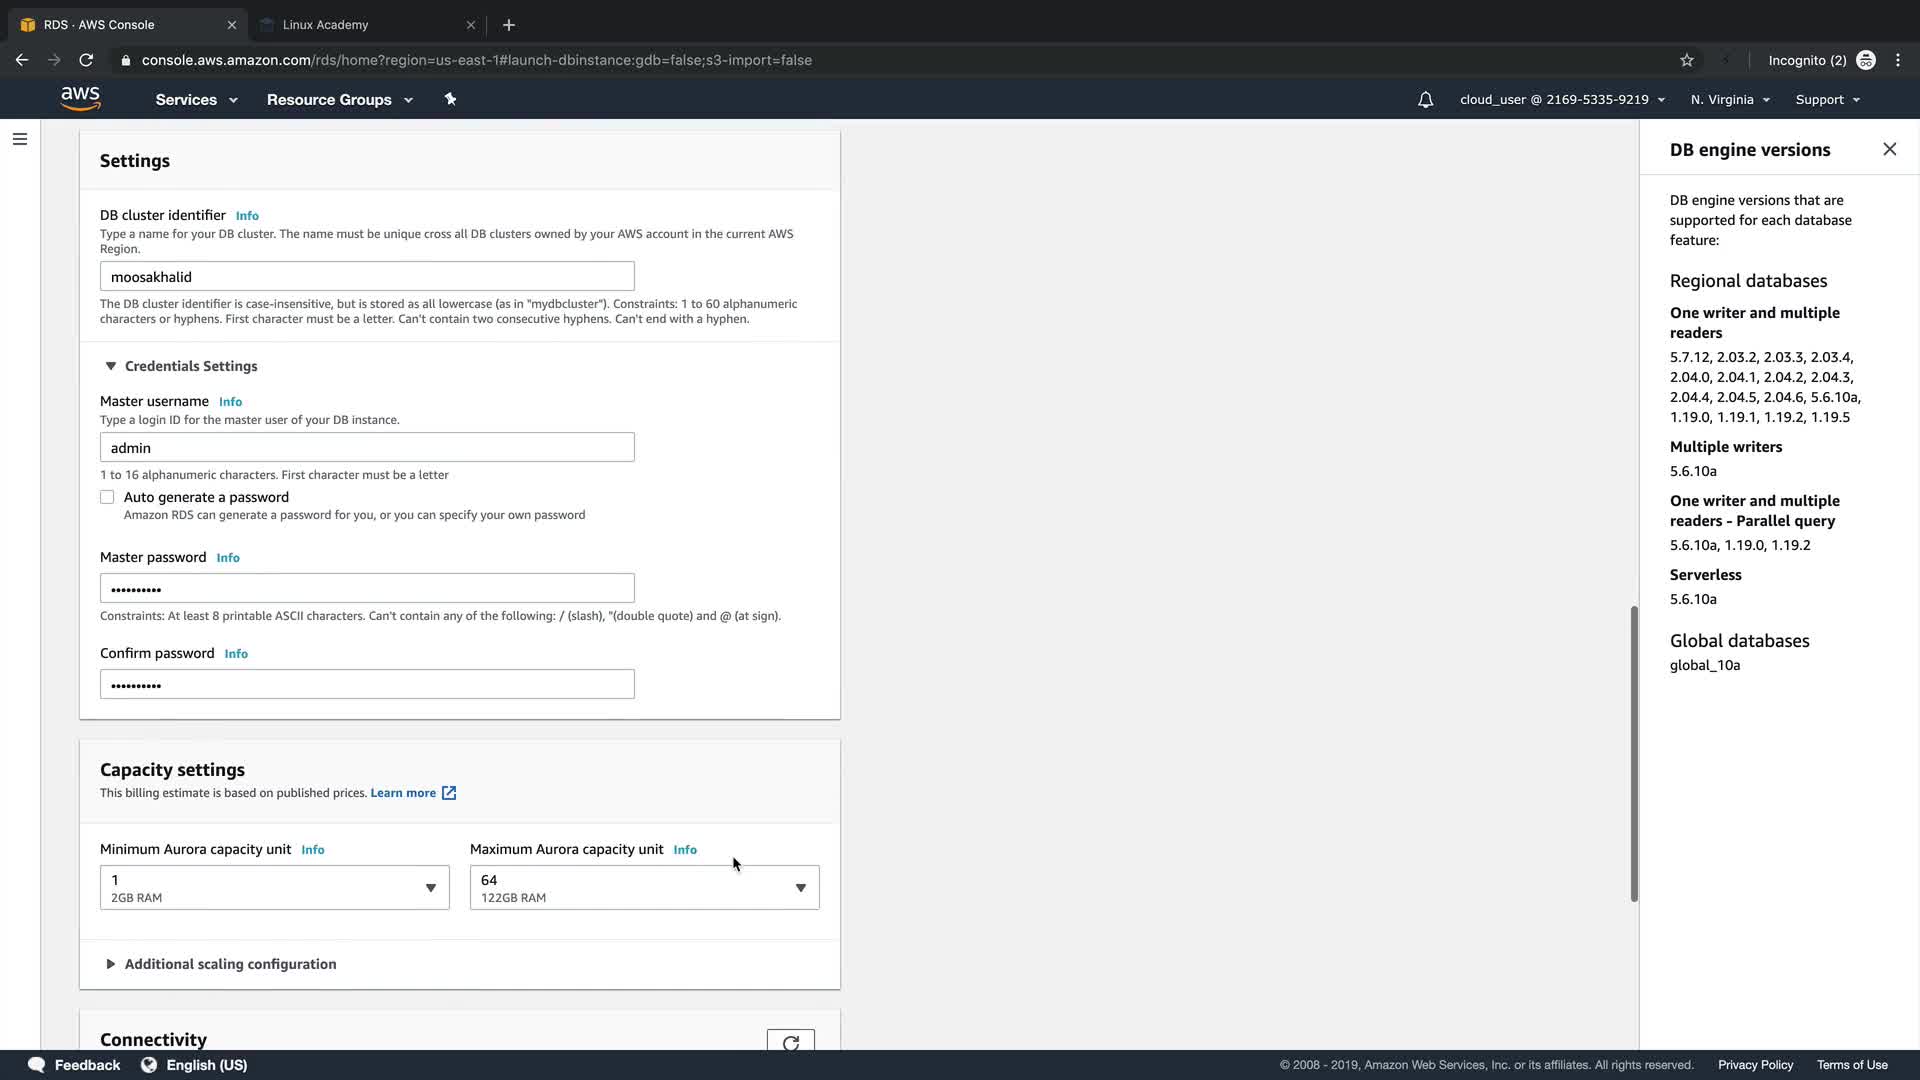Open the notifications bell
The image size is (1920, 1080).
click(1425, 100)
